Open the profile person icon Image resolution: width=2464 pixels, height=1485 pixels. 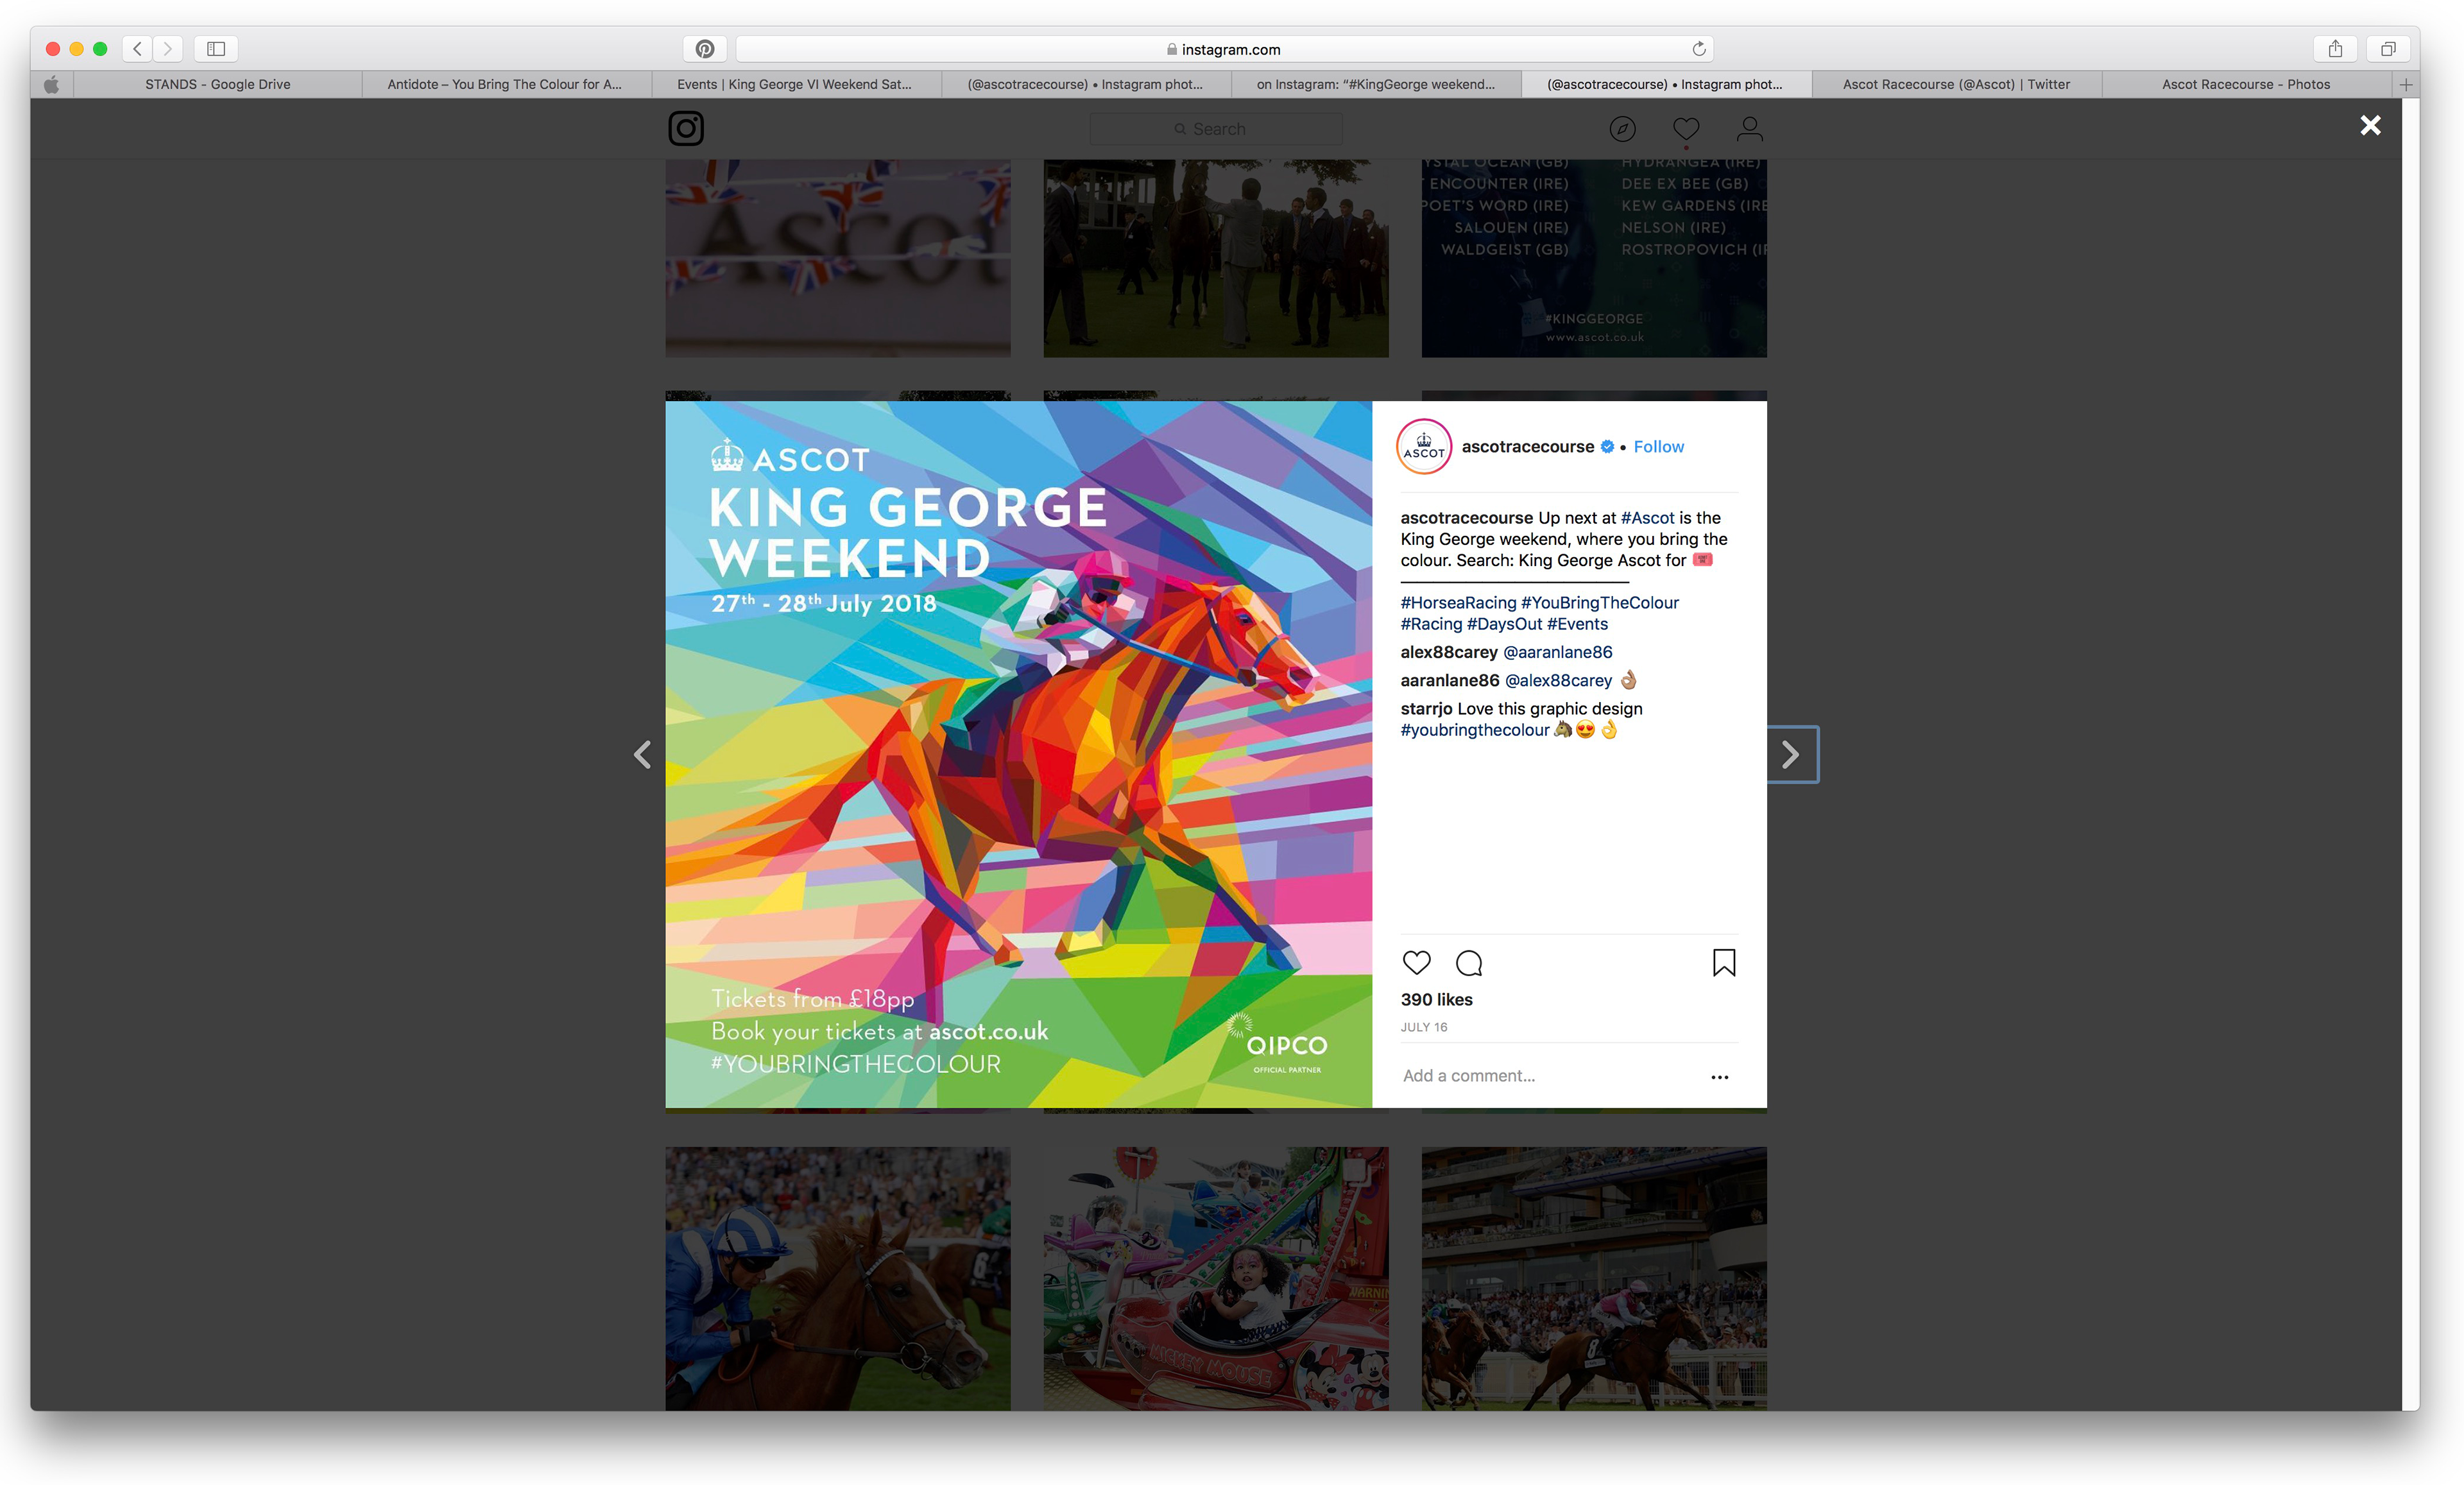pyautogui.click(x=1750, y=129)
